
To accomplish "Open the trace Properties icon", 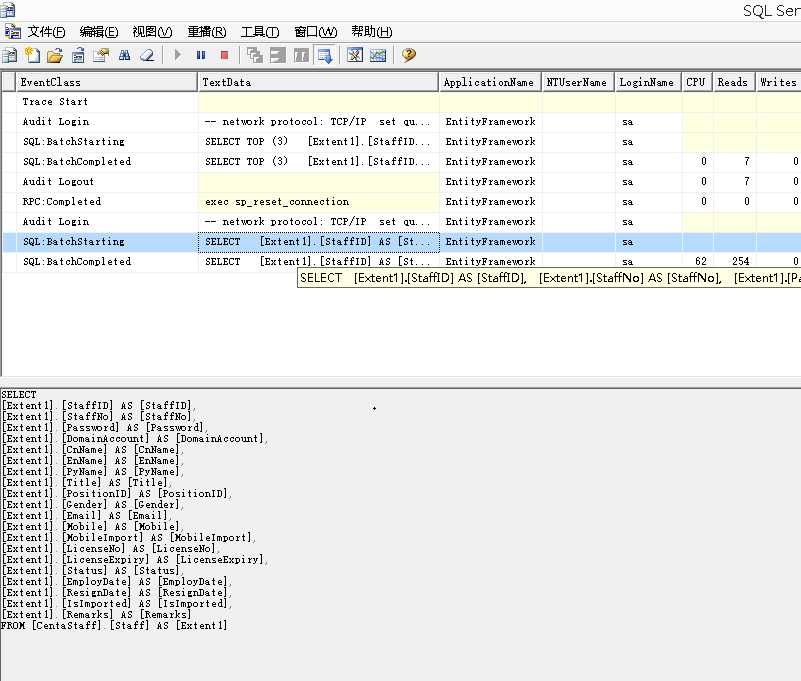I will click(x=101, y=55).
